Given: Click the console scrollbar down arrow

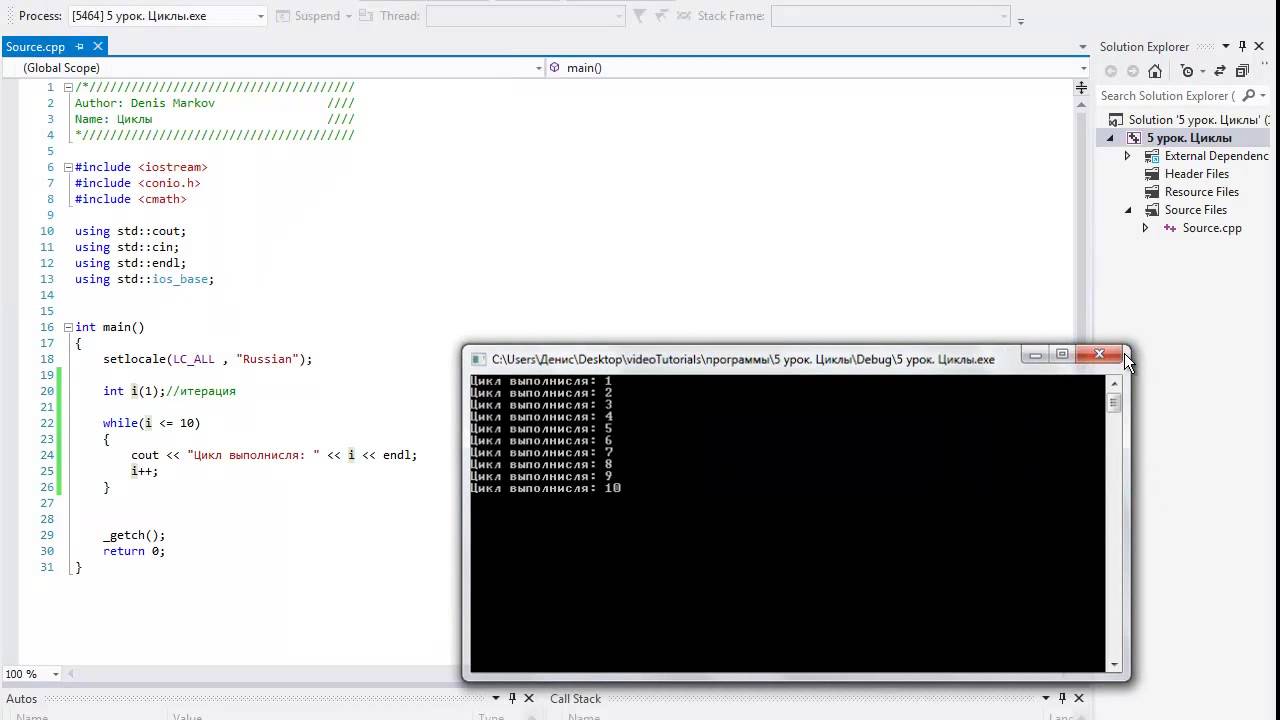Looking at the screenshot, I should (x=1114, y=664).
